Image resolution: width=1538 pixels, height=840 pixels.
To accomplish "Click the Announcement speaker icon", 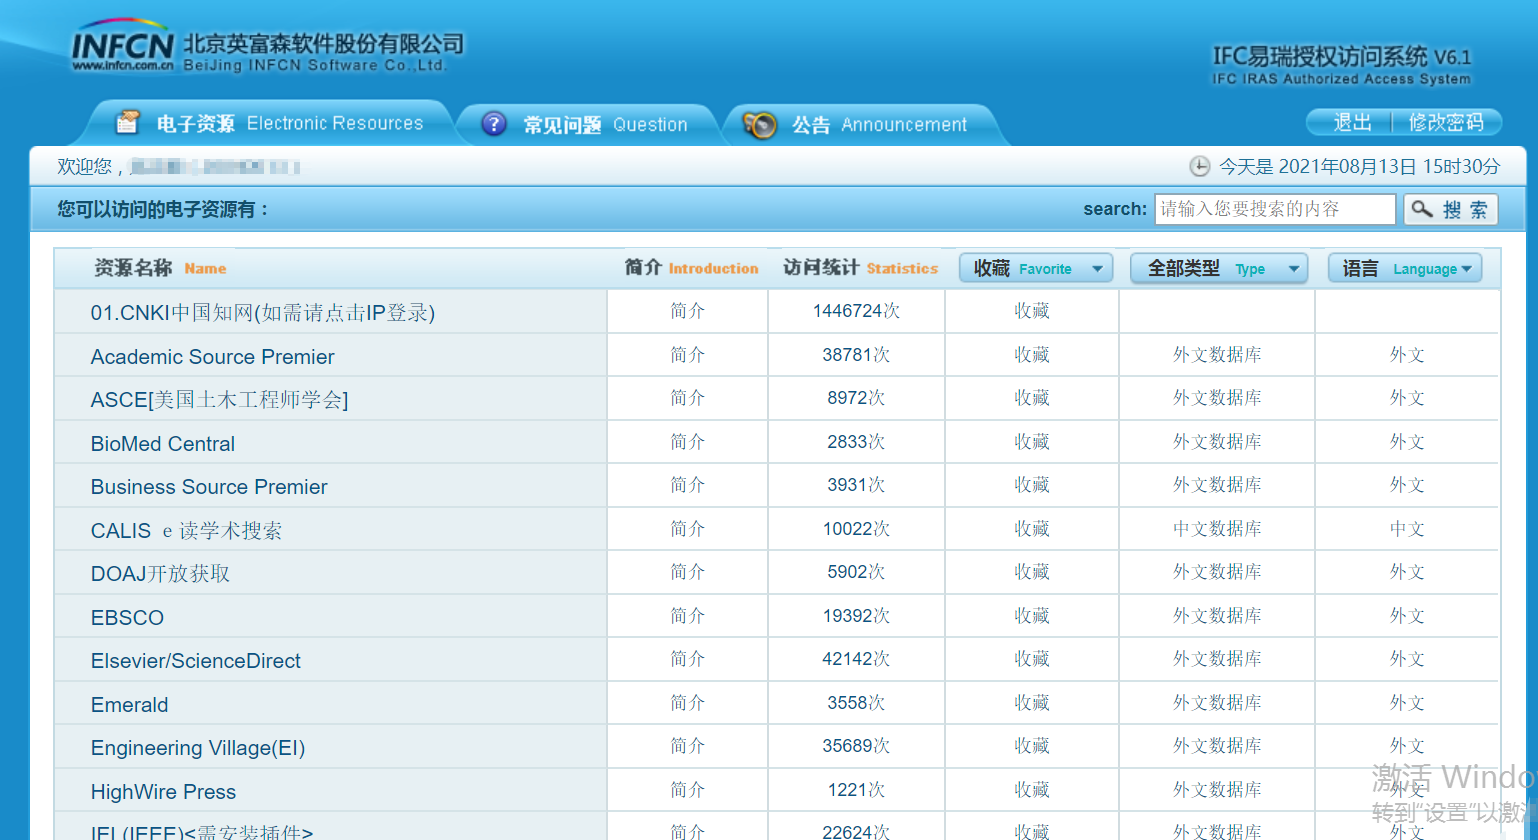I will coord(760,125).
